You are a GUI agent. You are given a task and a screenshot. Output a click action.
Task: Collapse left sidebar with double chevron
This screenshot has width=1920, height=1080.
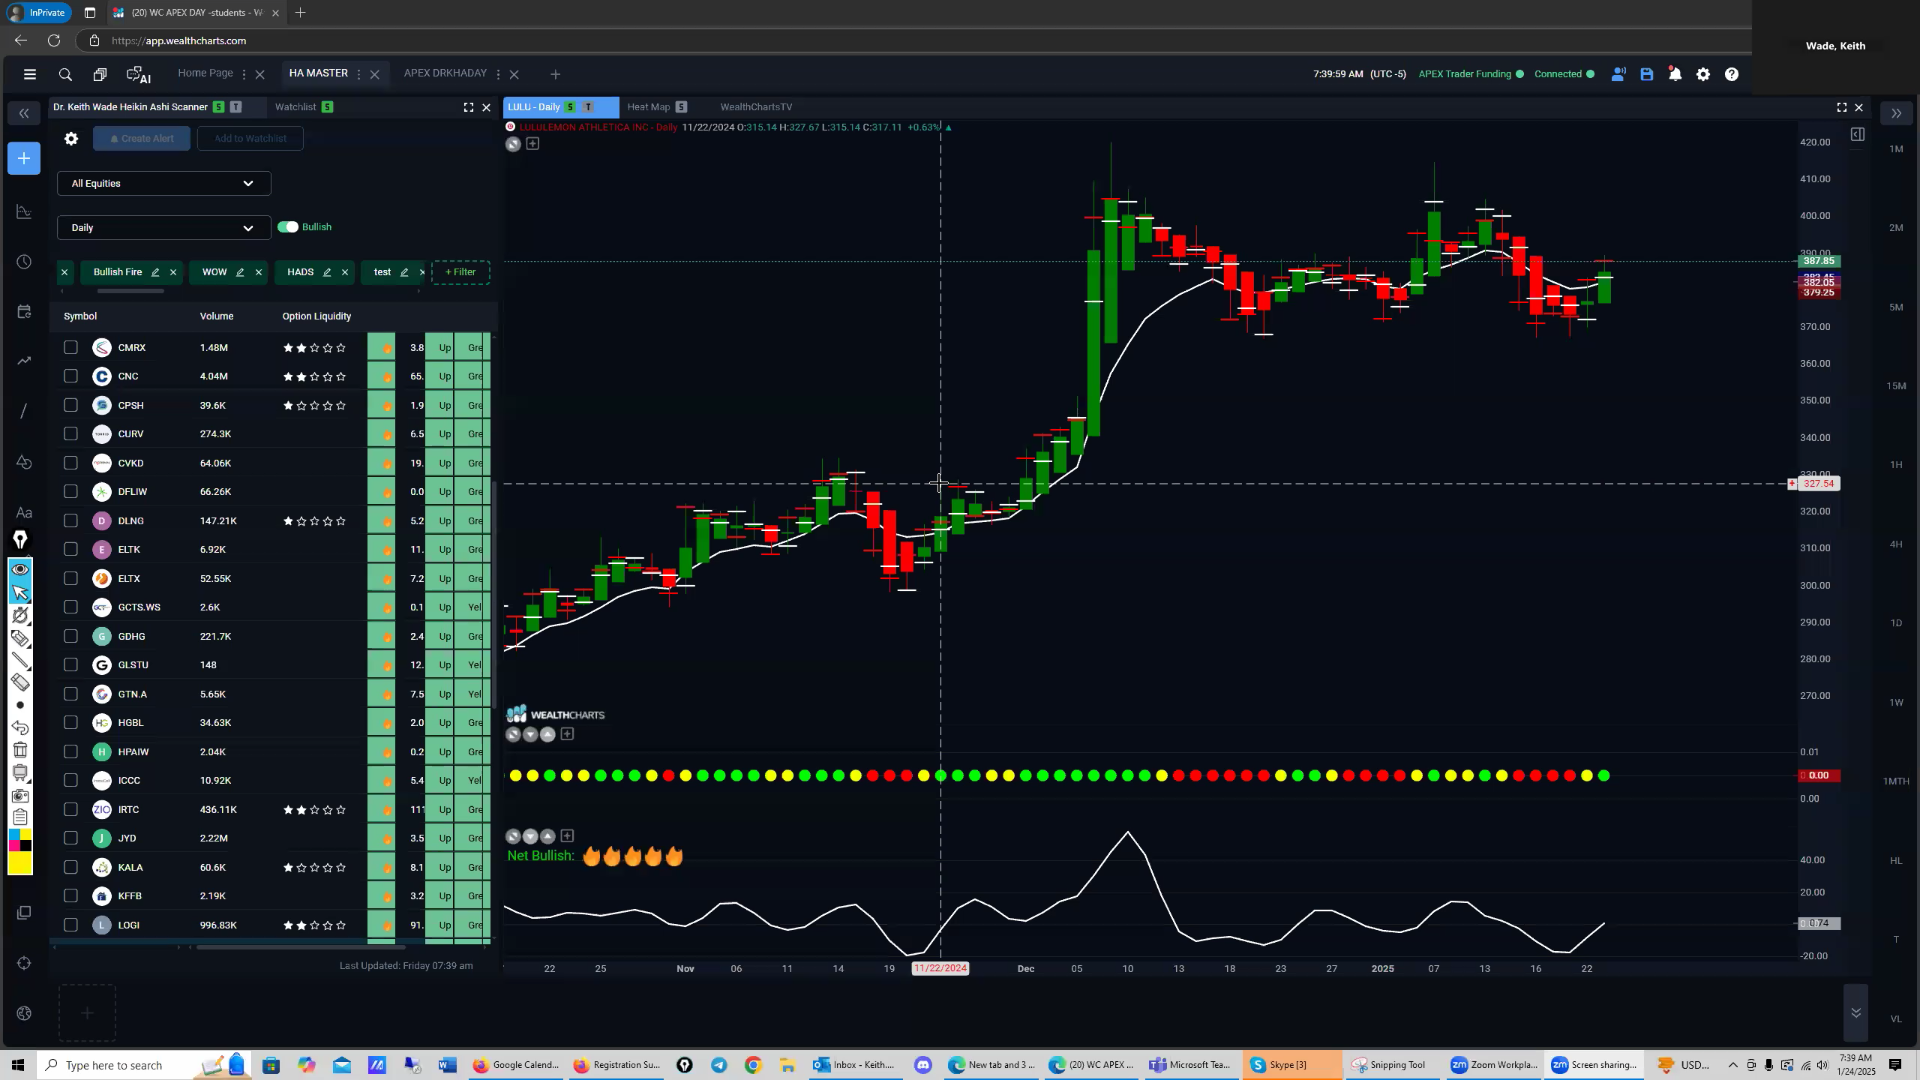(x=24, y=113)
